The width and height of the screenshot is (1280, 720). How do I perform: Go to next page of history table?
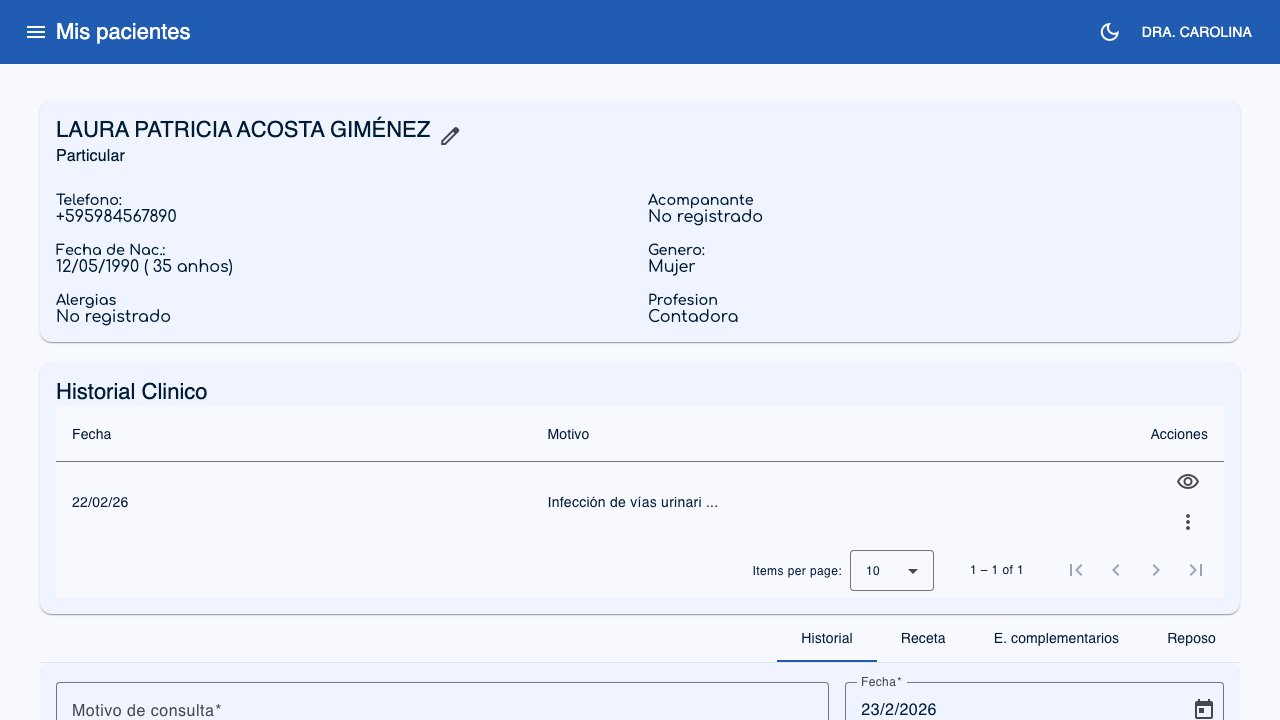point(1156,570)
